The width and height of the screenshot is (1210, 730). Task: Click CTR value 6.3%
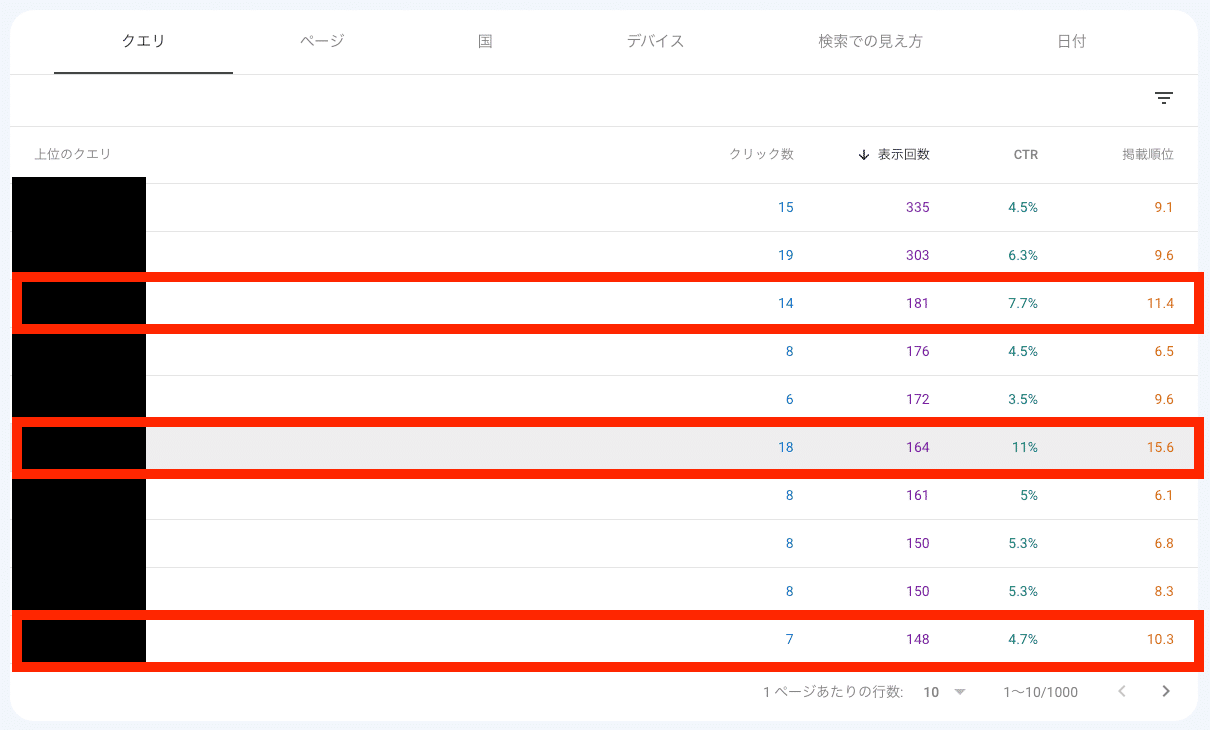[1023, 255]
